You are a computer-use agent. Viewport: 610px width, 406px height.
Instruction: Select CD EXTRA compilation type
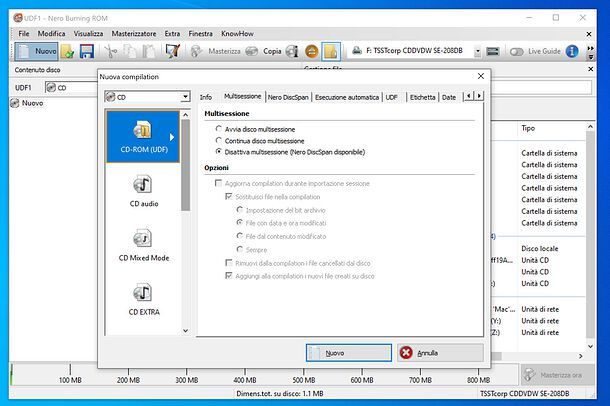(144, 300)
